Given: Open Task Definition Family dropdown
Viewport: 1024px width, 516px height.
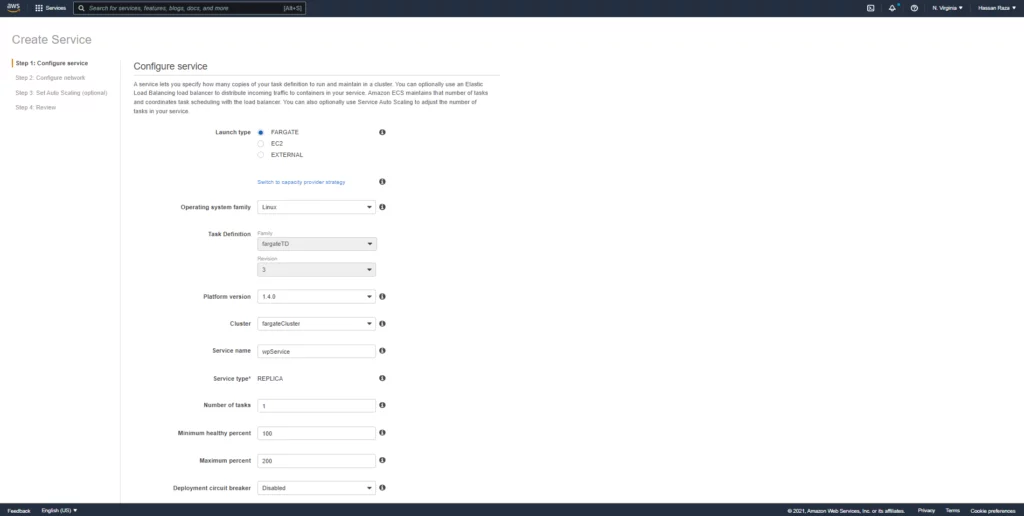Looking at the screenshot, I should tap(317, 244).
